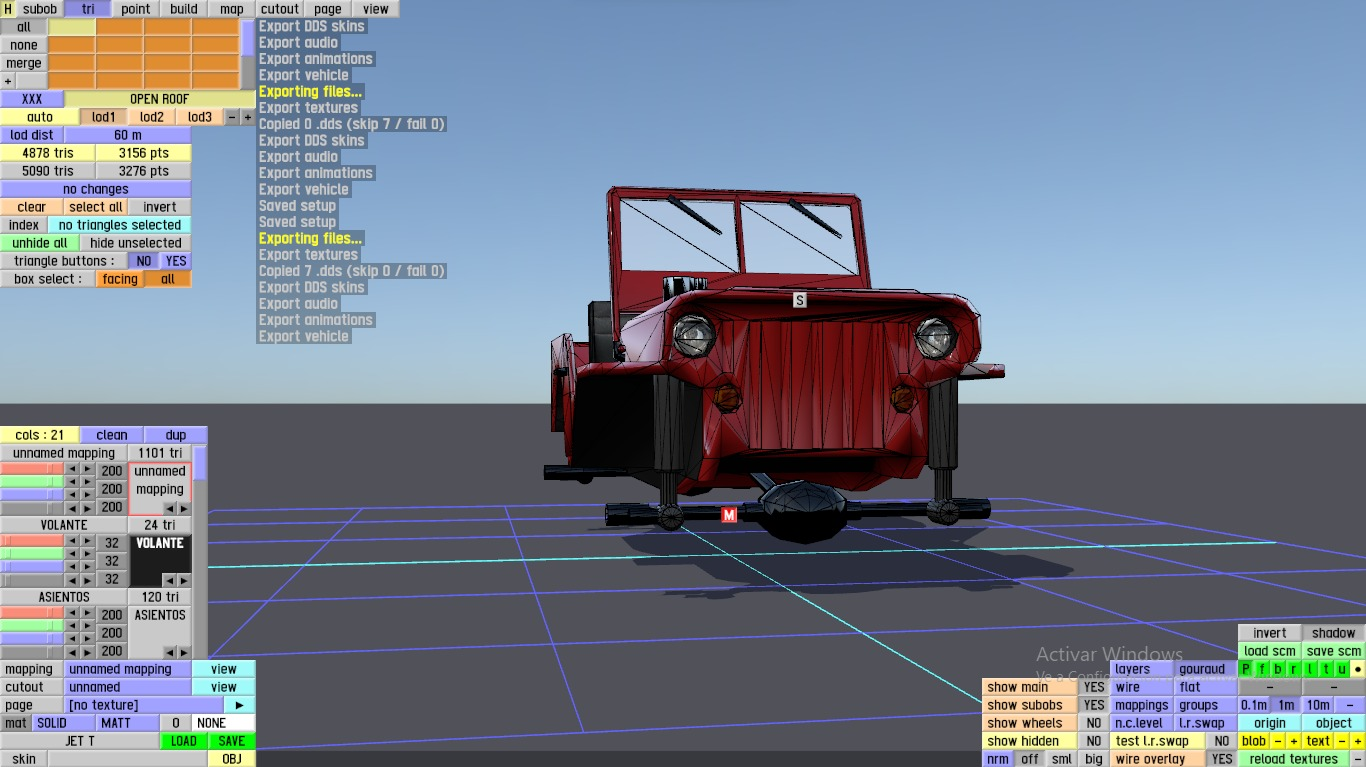Click the right arrow in the ASIENTOS preview
Image resolution: width=1366 pixels, height=767 pixels.
[183, 652]
